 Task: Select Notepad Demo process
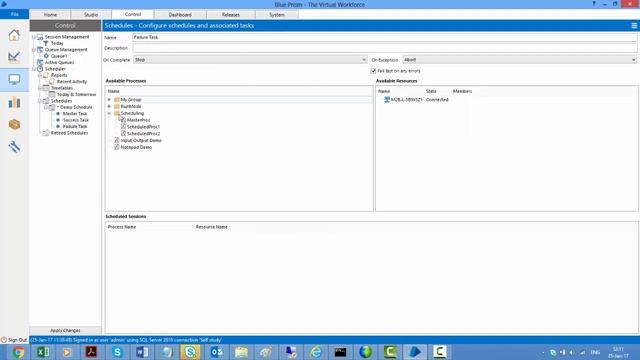[x=136, y=147]
